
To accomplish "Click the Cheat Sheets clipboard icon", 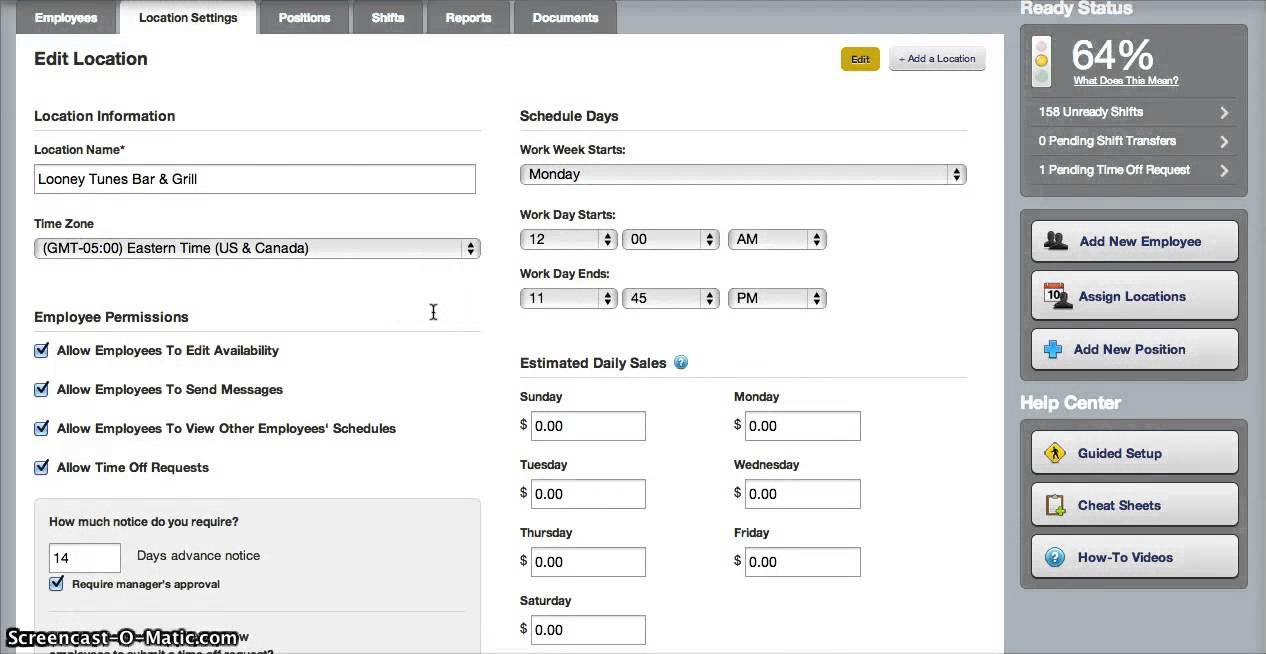I will [1055, 505].
